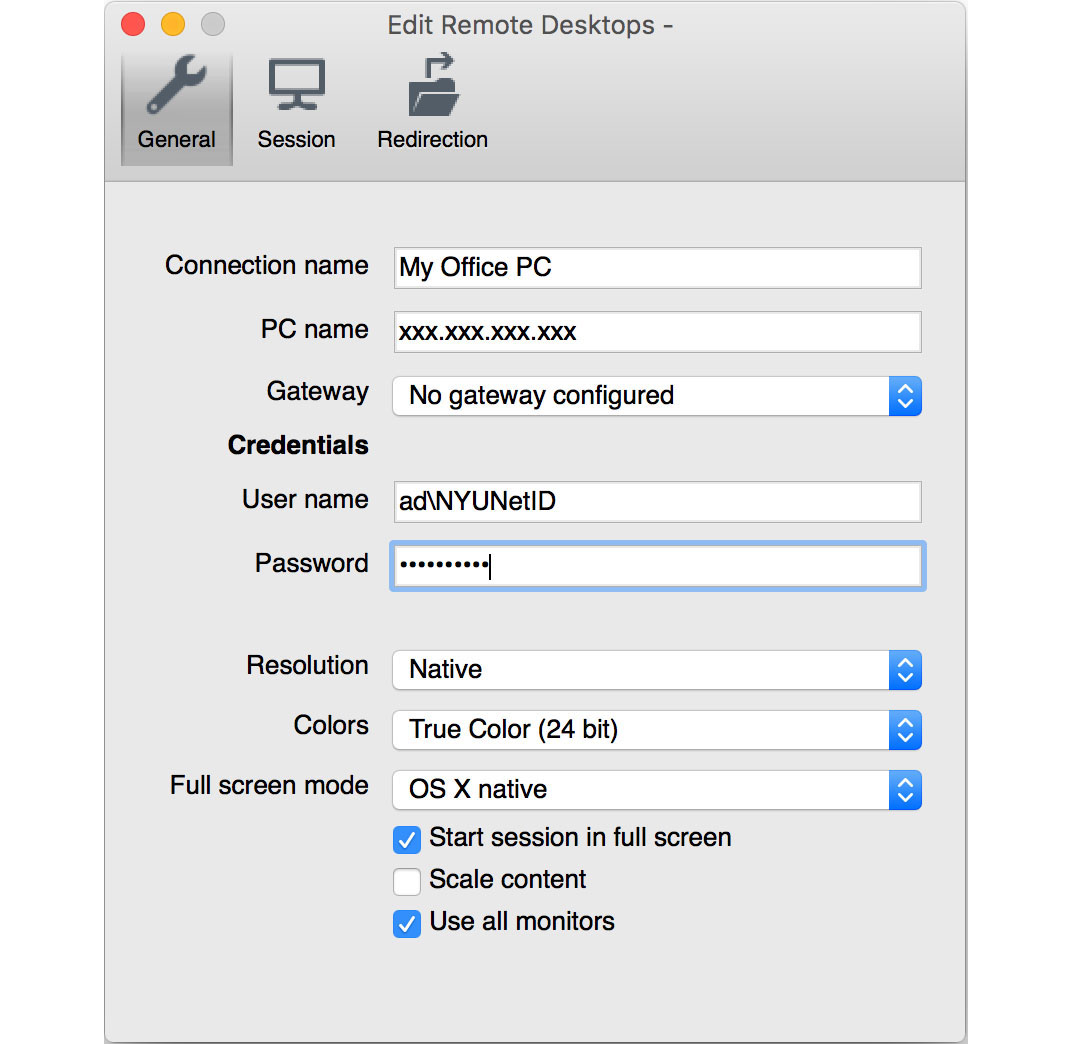
Task: Enable the Scale content checkbox
Action: [x=407, y=881]
